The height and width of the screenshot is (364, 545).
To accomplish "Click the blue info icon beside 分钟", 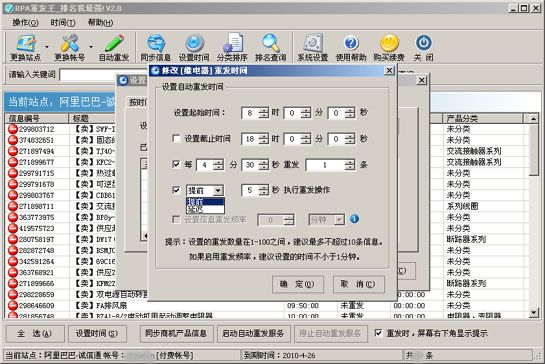I will [x=354, y=219].
